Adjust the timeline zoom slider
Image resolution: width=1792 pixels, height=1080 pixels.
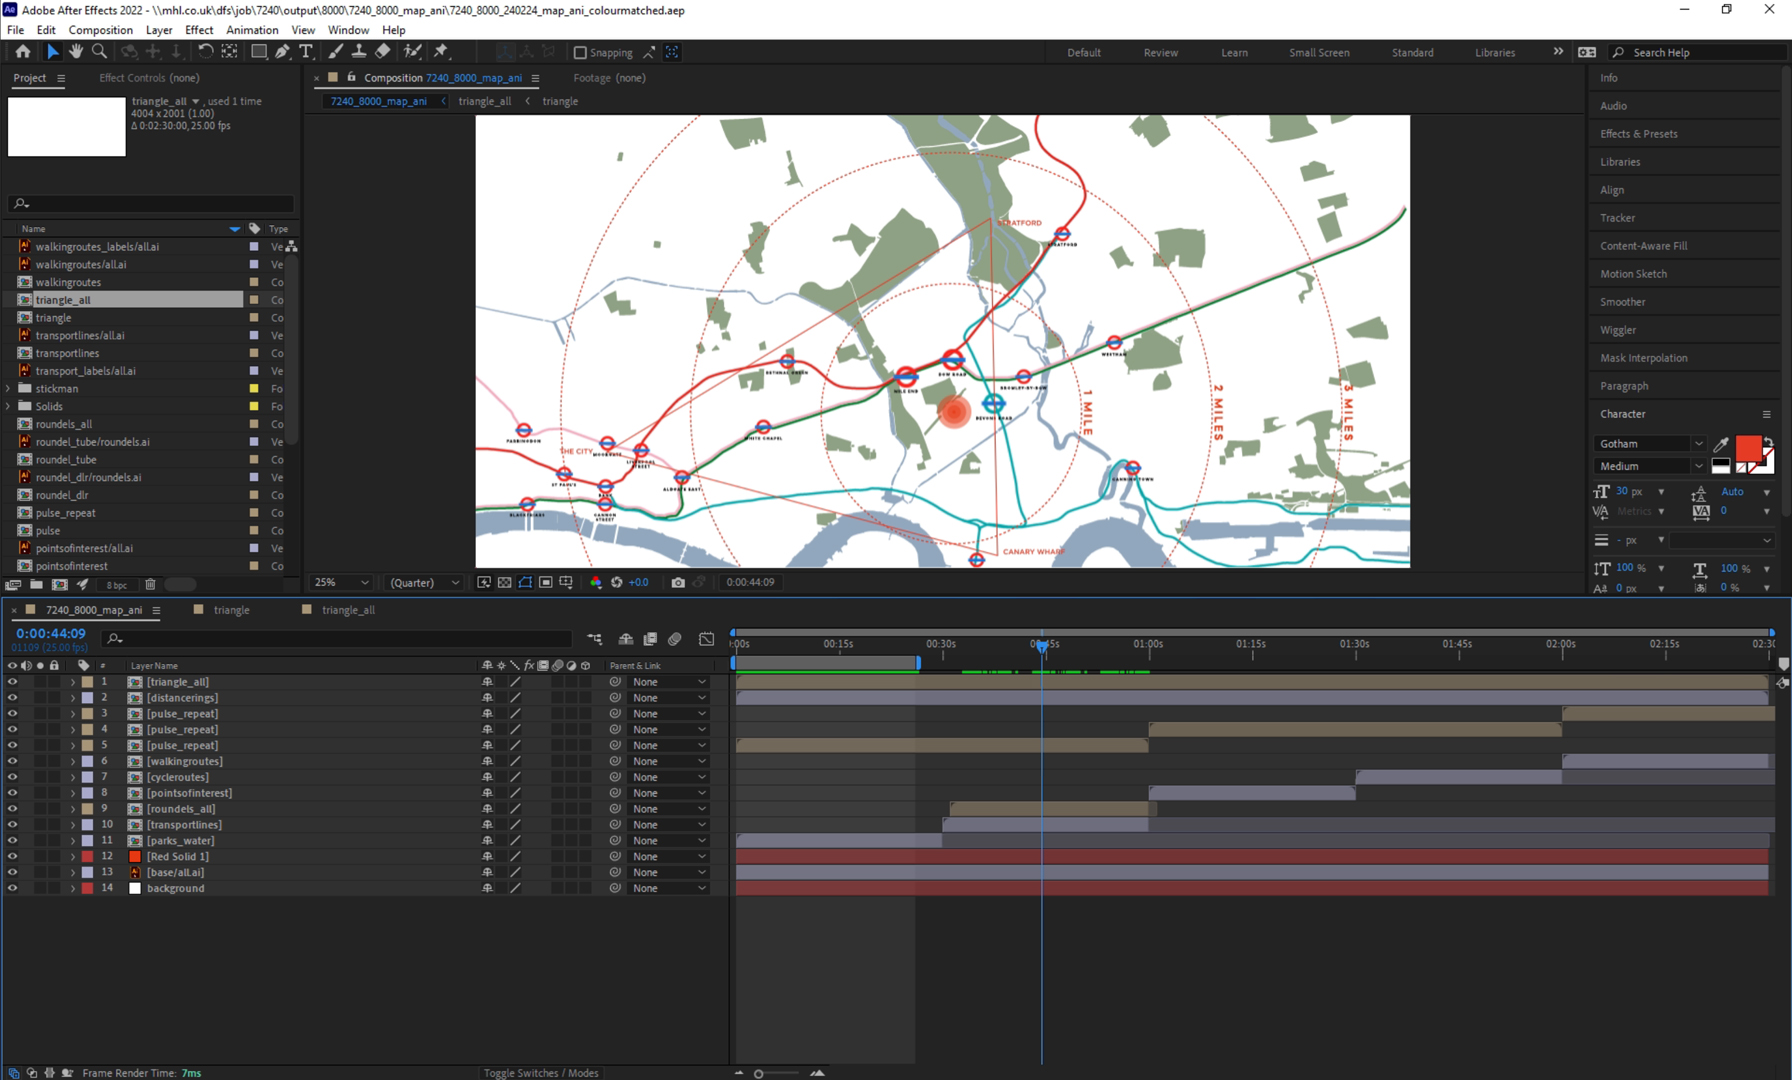pos(759,1074)
